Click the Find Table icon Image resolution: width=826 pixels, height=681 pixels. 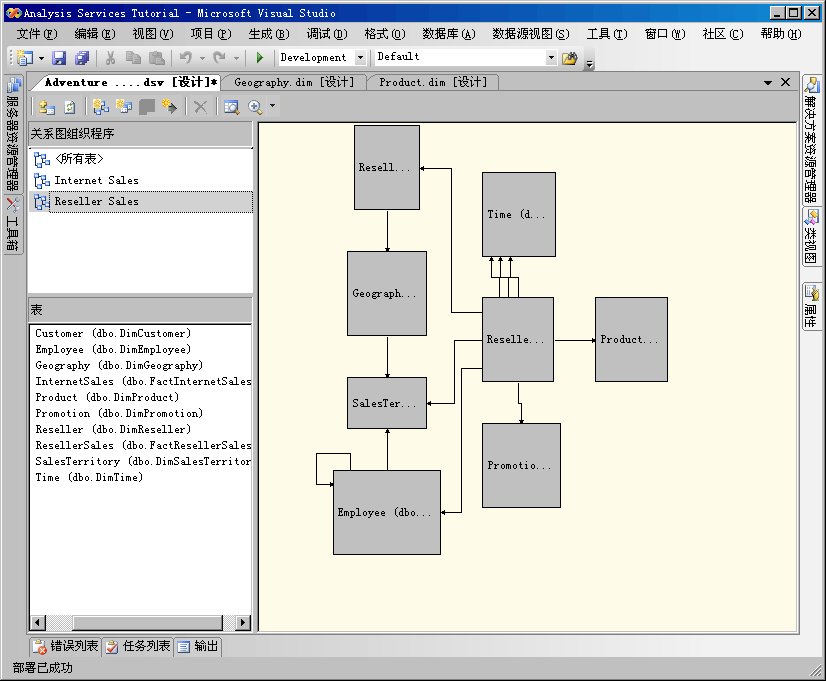pos(231,107)
